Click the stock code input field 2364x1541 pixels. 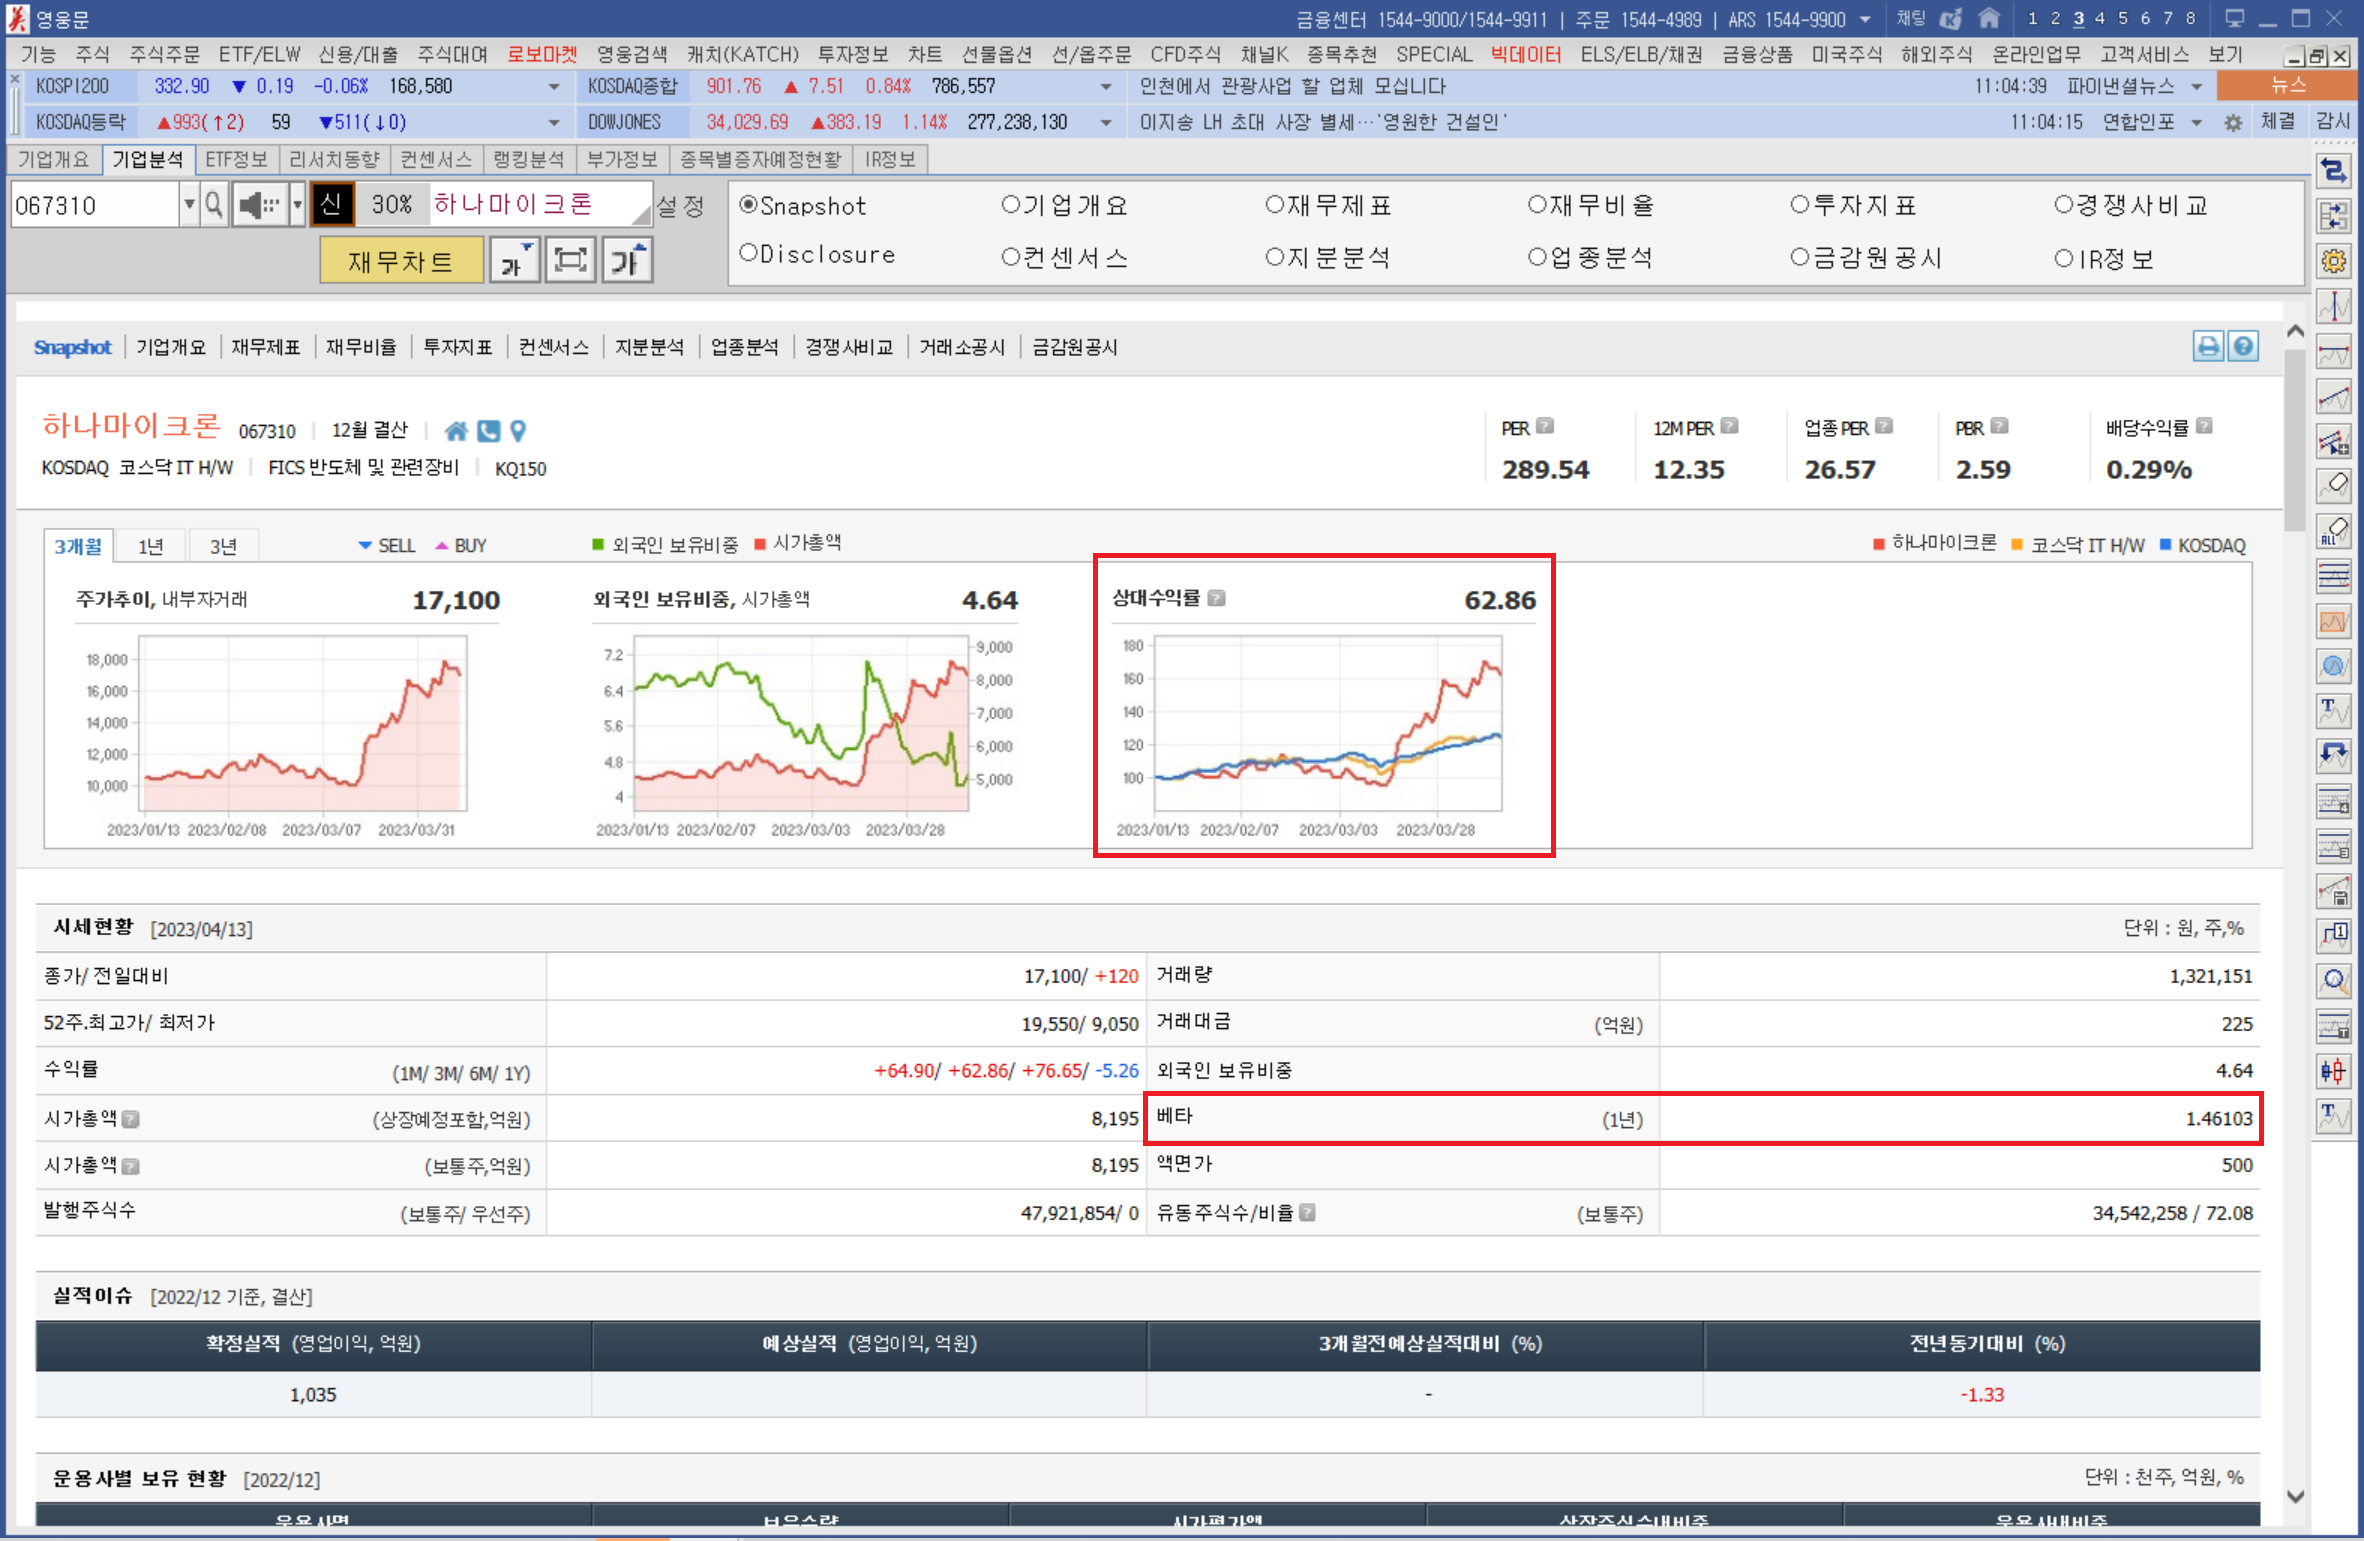[x=93, y=205]
